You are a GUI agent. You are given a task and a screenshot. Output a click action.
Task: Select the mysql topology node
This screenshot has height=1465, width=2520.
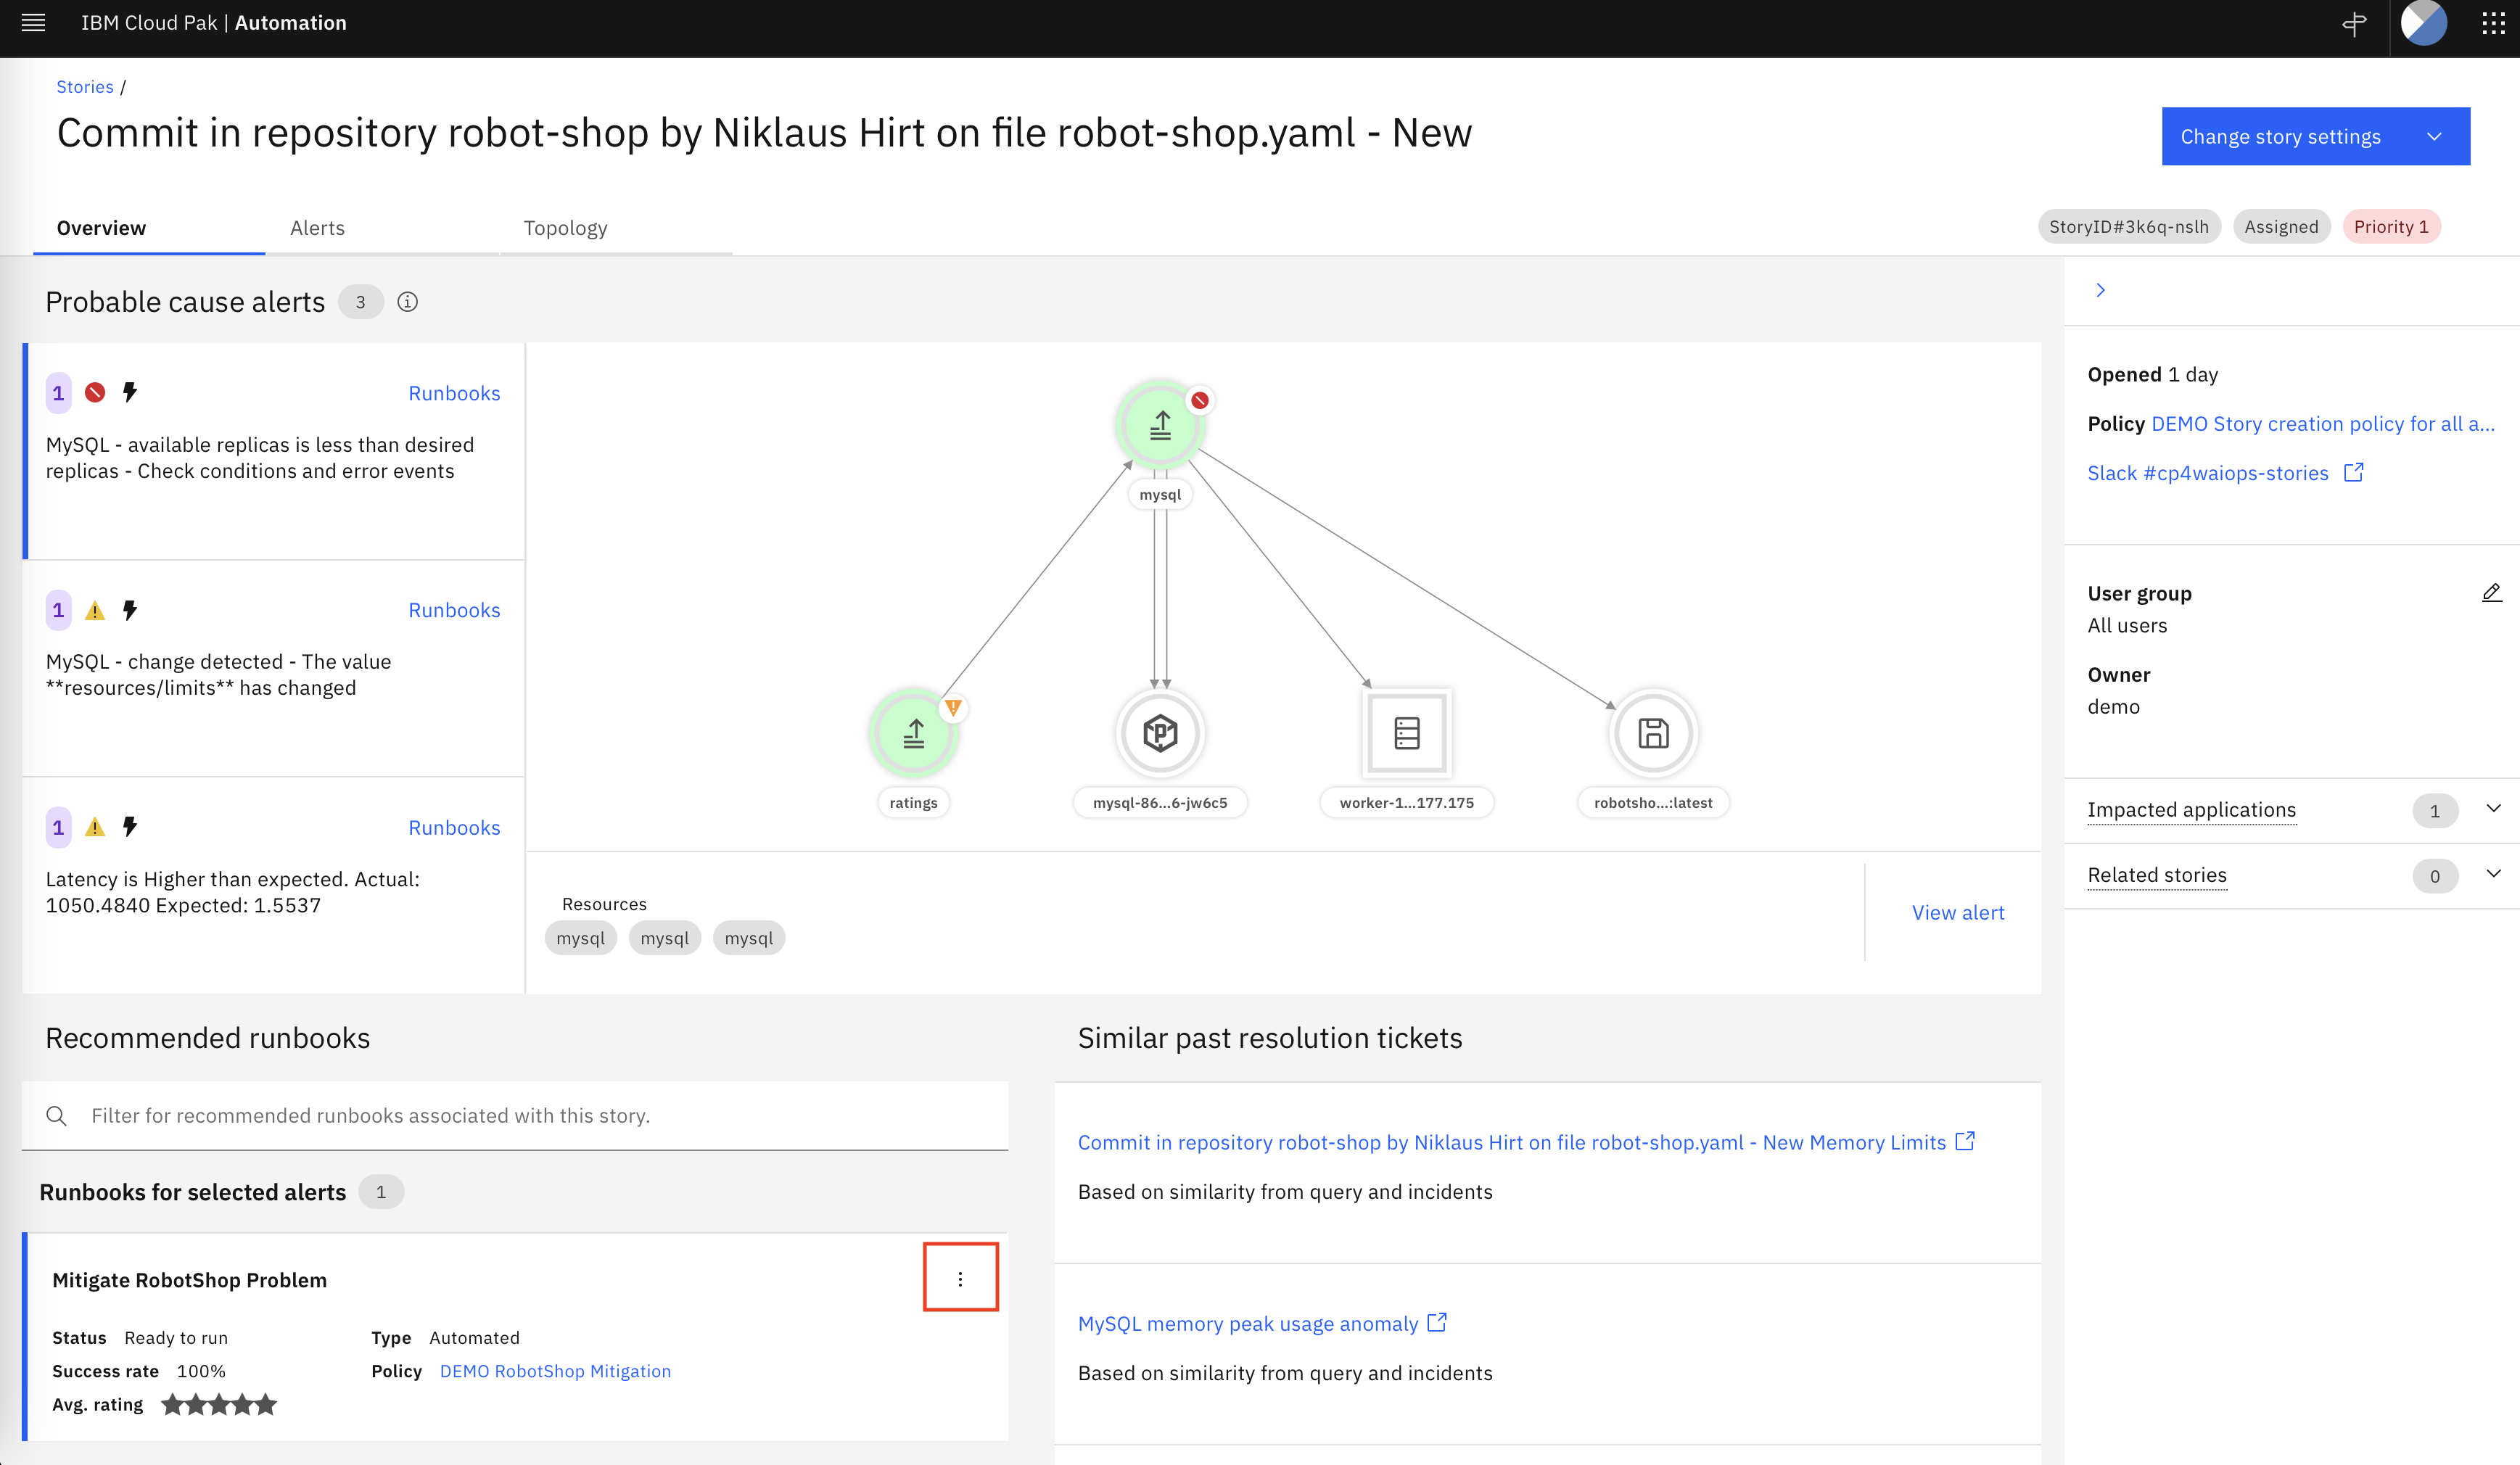point(1159,425)
